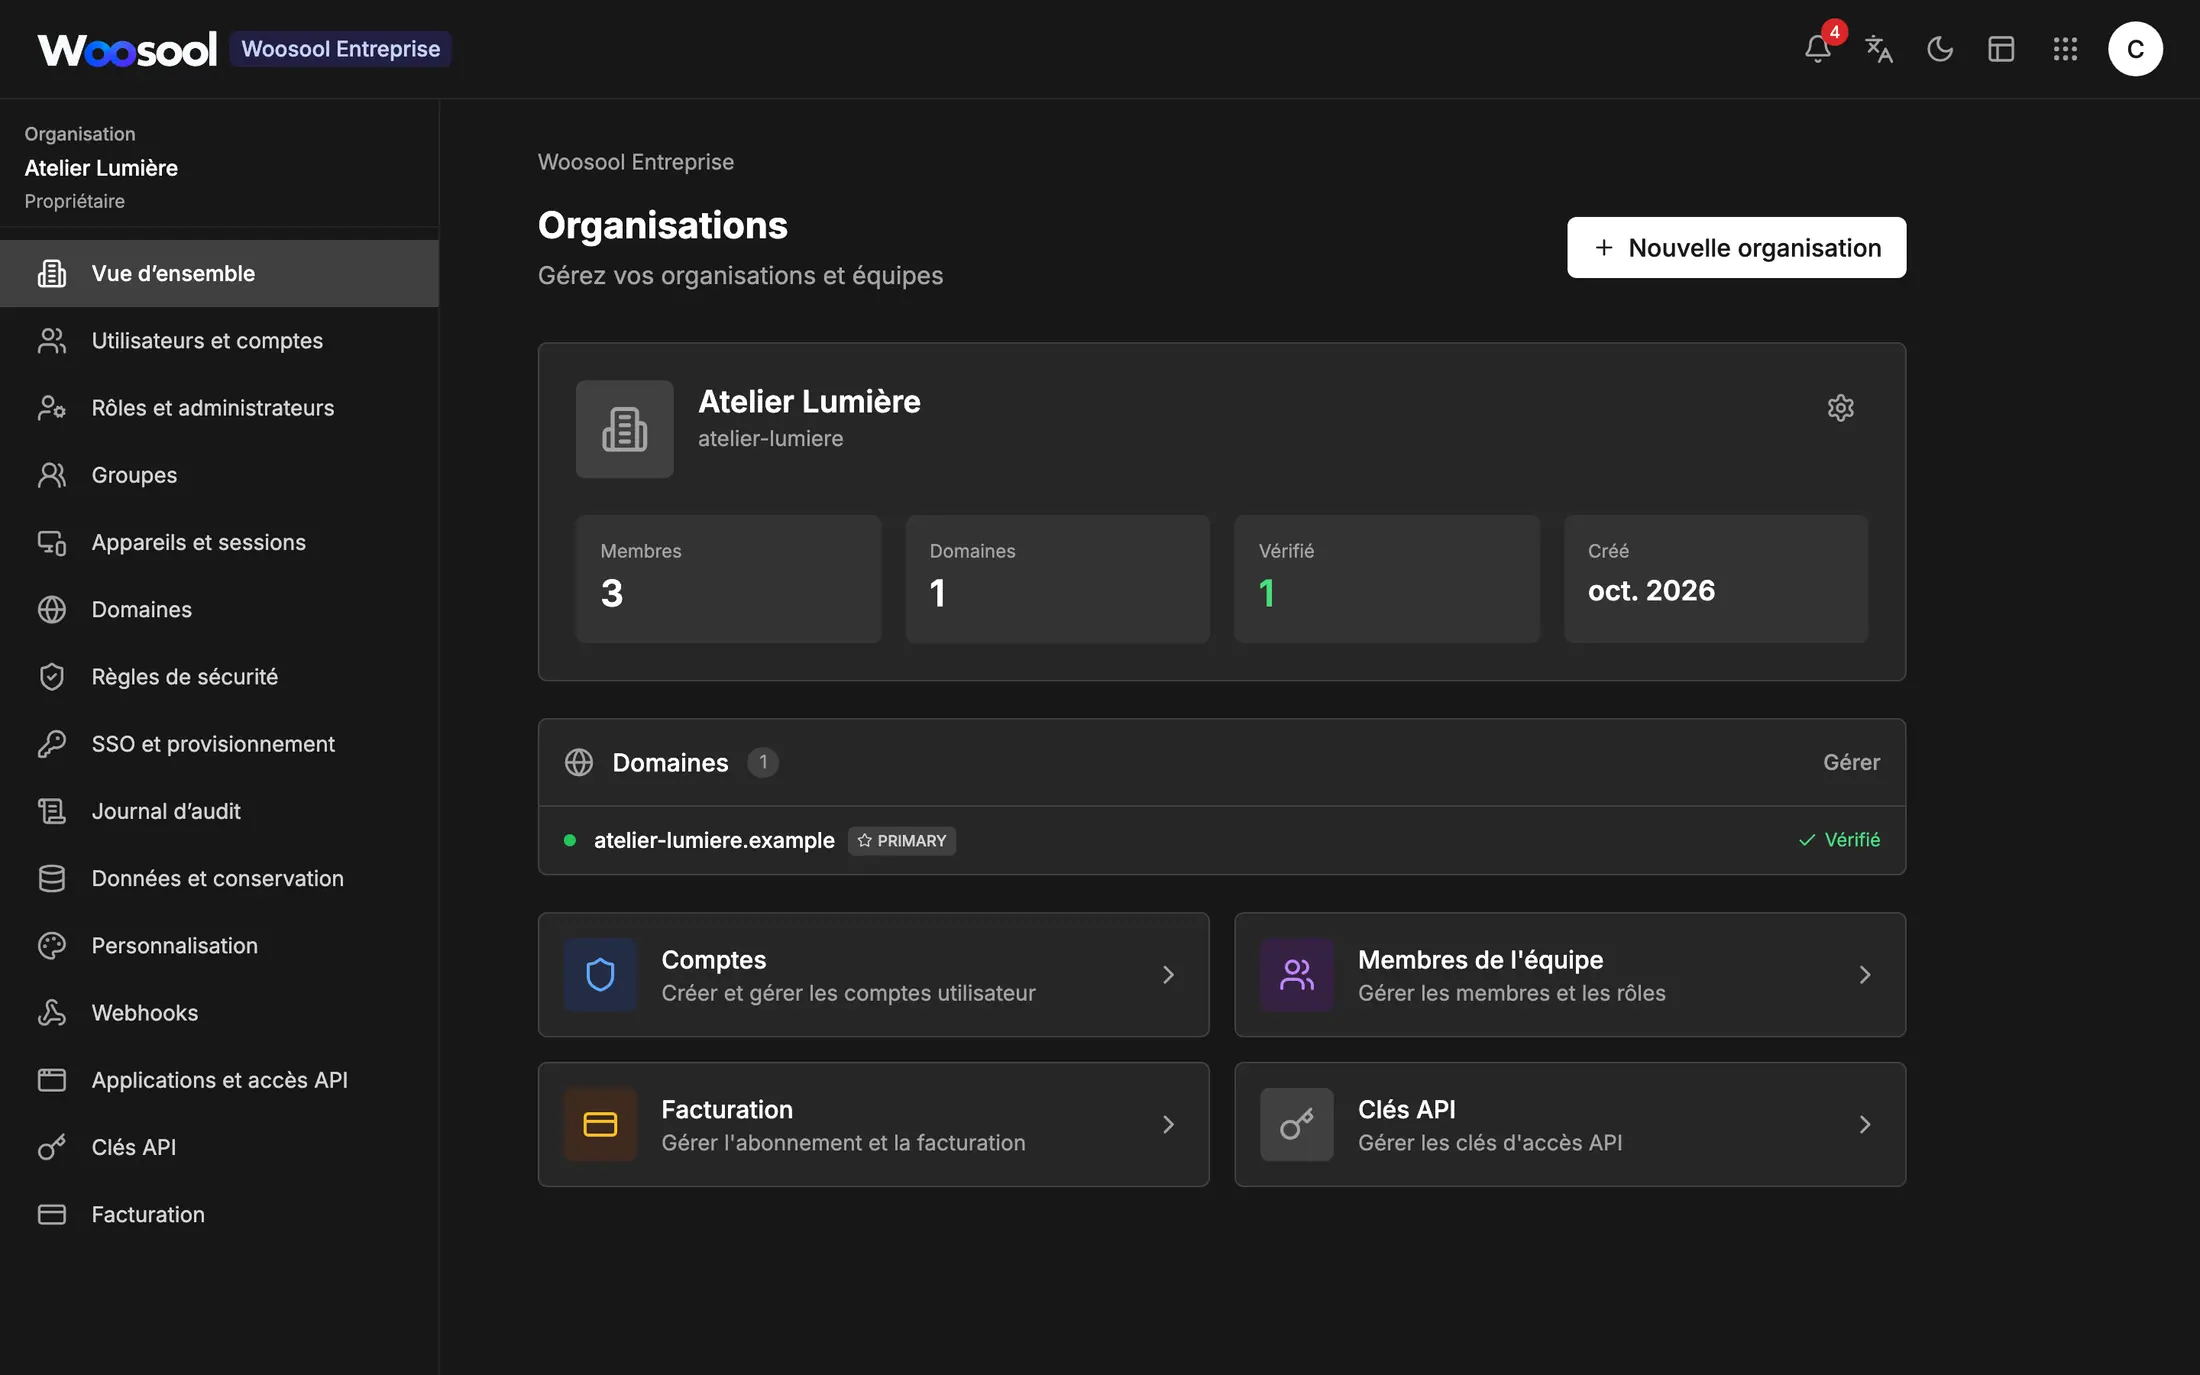Open the apps grid launcher

point(2065,49)
